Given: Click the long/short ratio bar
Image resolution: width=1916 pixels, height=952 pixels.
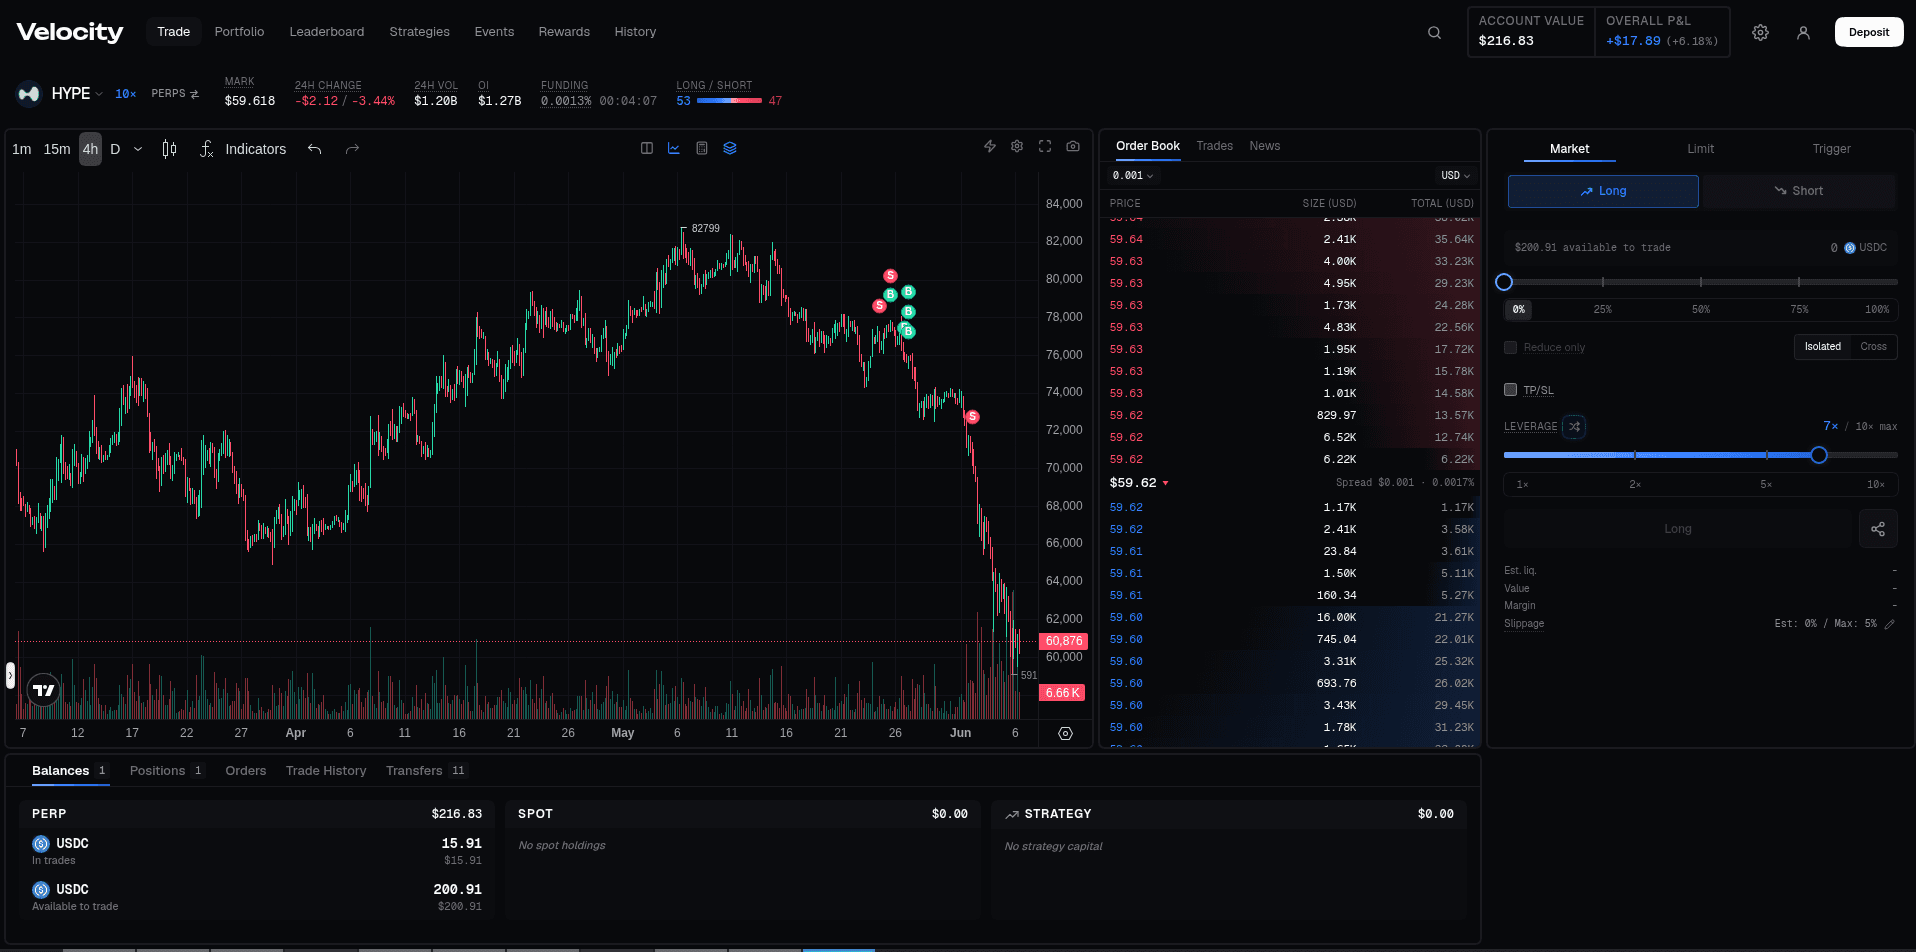Looking at the screenshot, I should tap(729, 101).
